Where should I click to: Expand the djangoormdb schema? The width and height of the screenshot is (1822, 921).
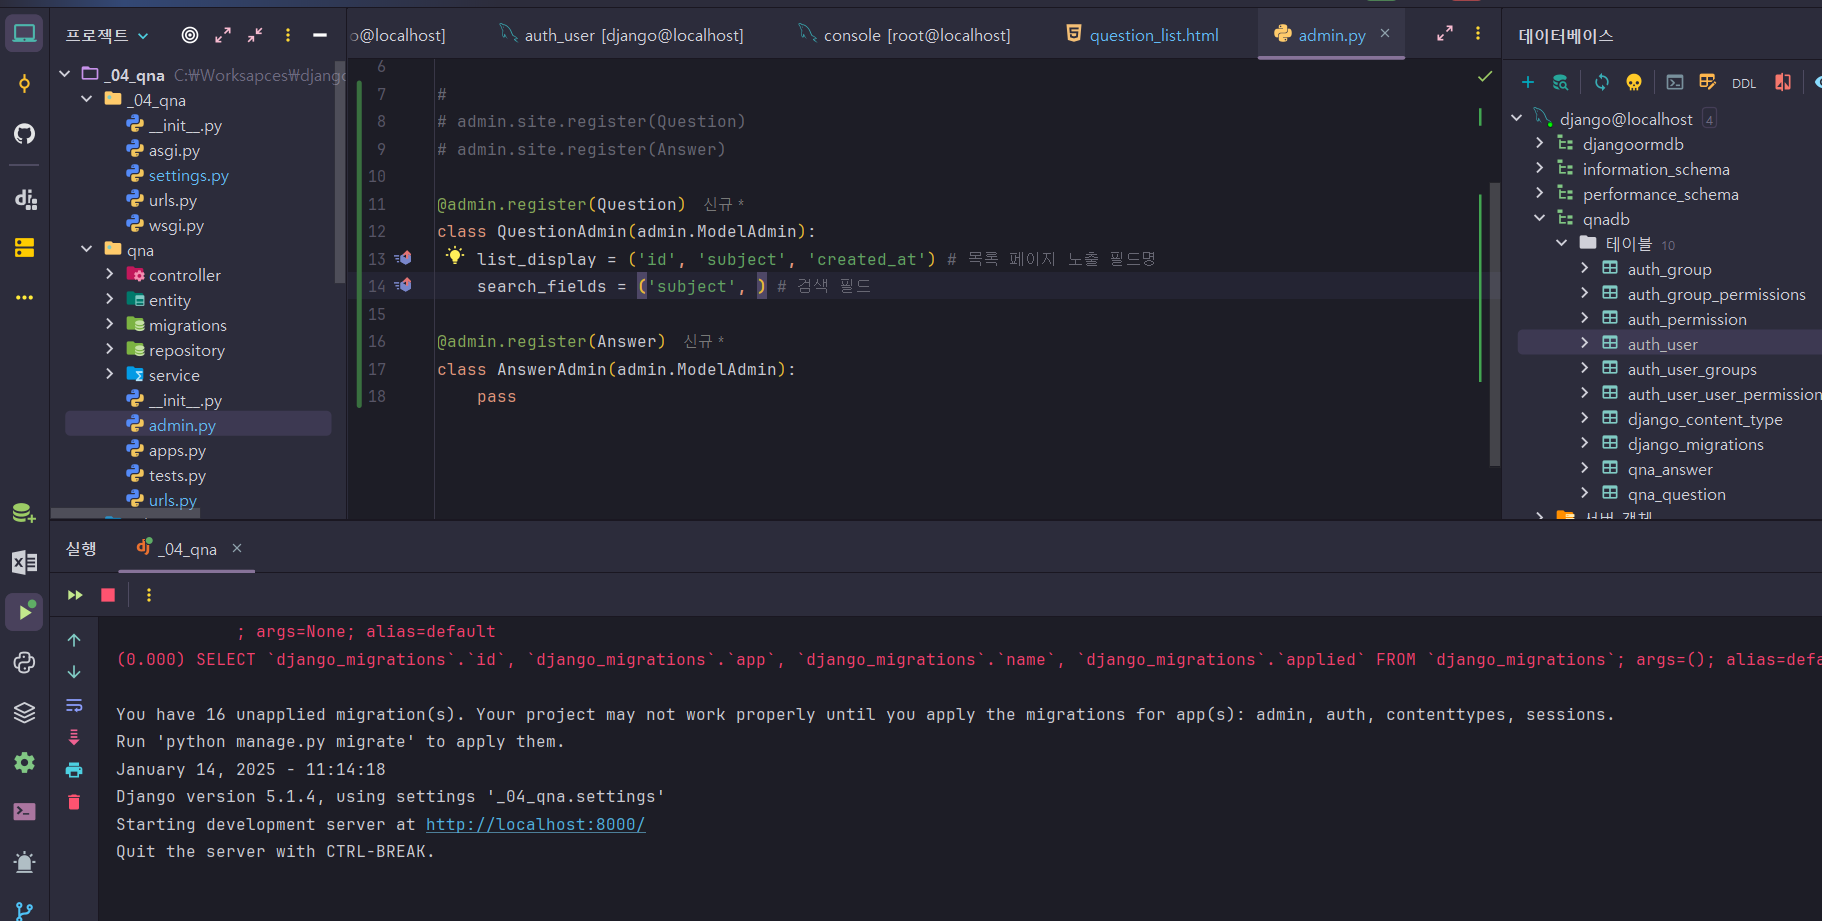point(1540,144)
